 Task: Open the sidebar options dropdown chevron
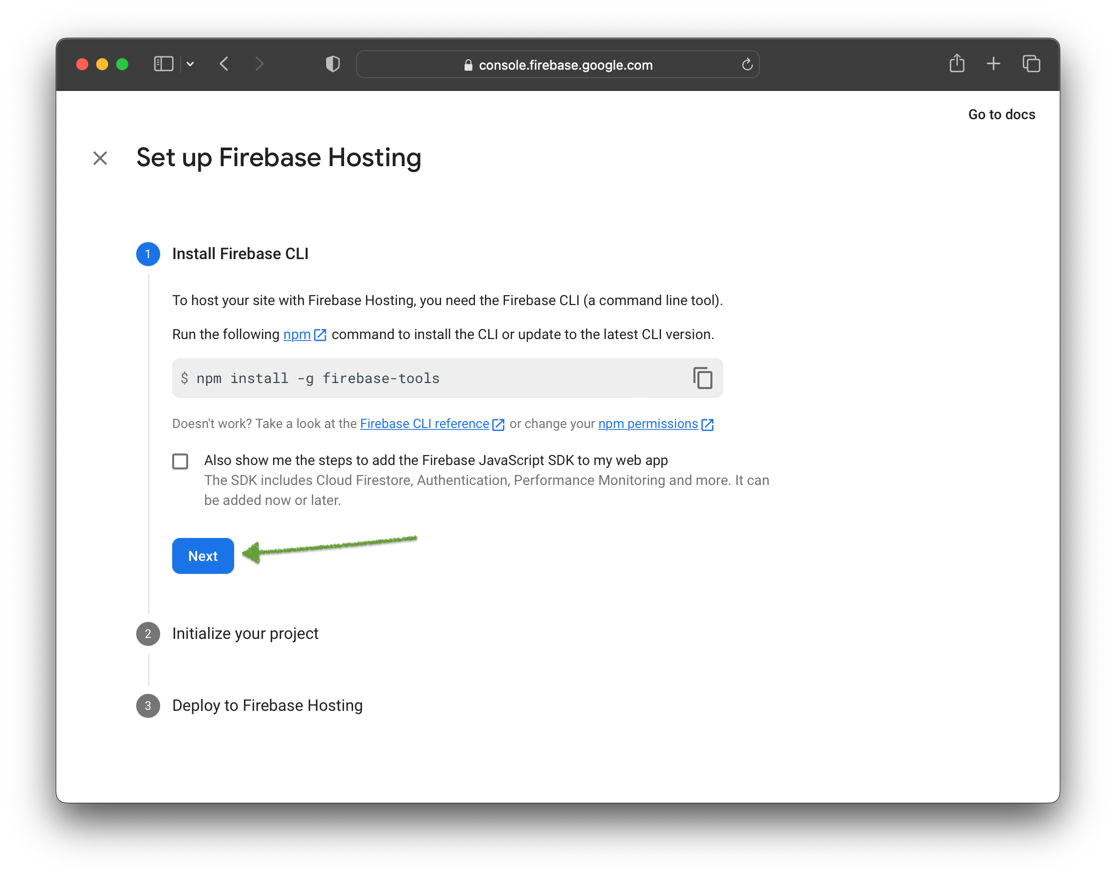190,64
